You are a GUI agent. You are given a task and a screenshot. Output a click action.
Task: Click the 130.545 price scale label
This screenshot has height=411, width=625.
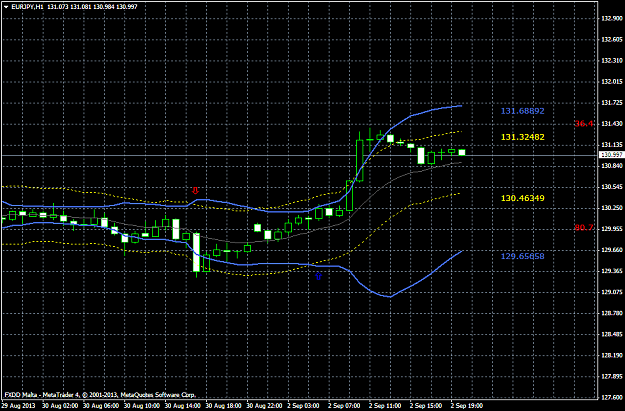pos(612,187)
